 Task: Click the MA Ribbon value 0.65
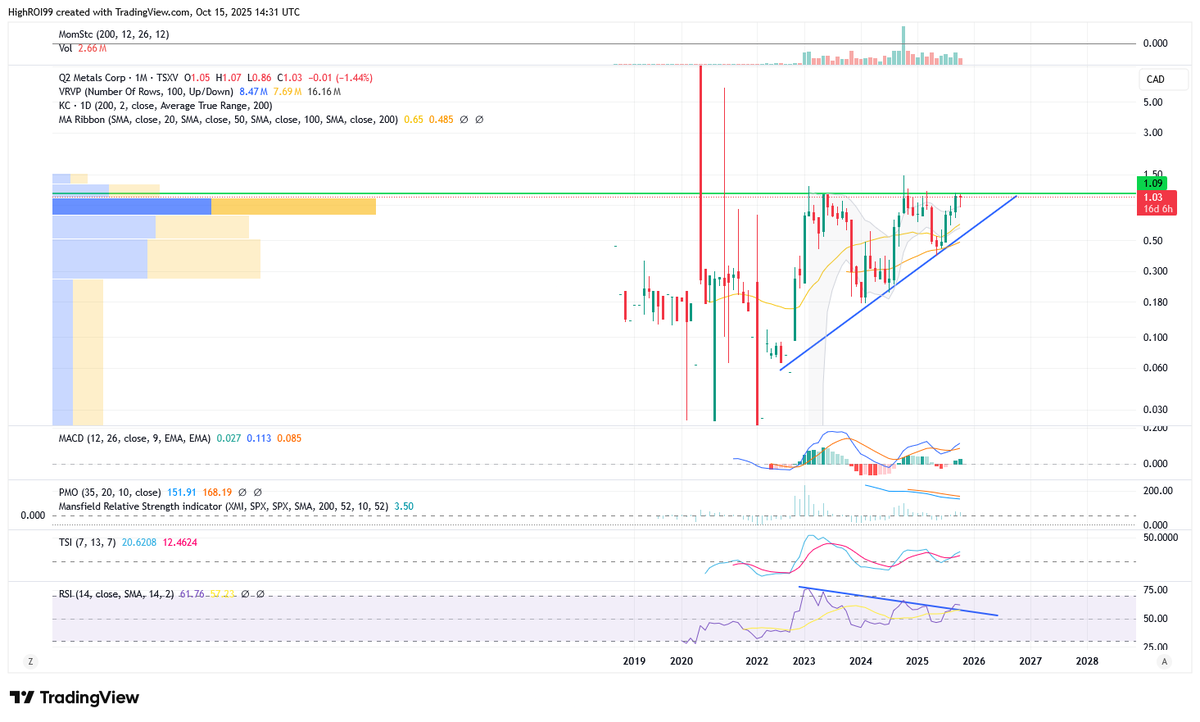tap(412, 119)
